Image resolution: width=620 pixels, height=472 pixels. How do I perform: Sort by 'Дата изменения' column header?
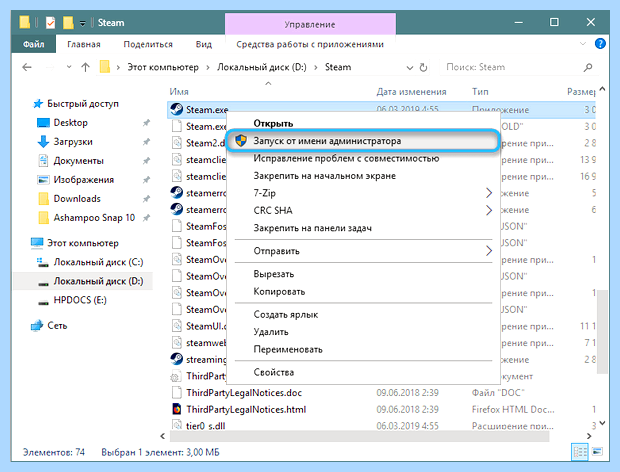click(x=411, y=92)
